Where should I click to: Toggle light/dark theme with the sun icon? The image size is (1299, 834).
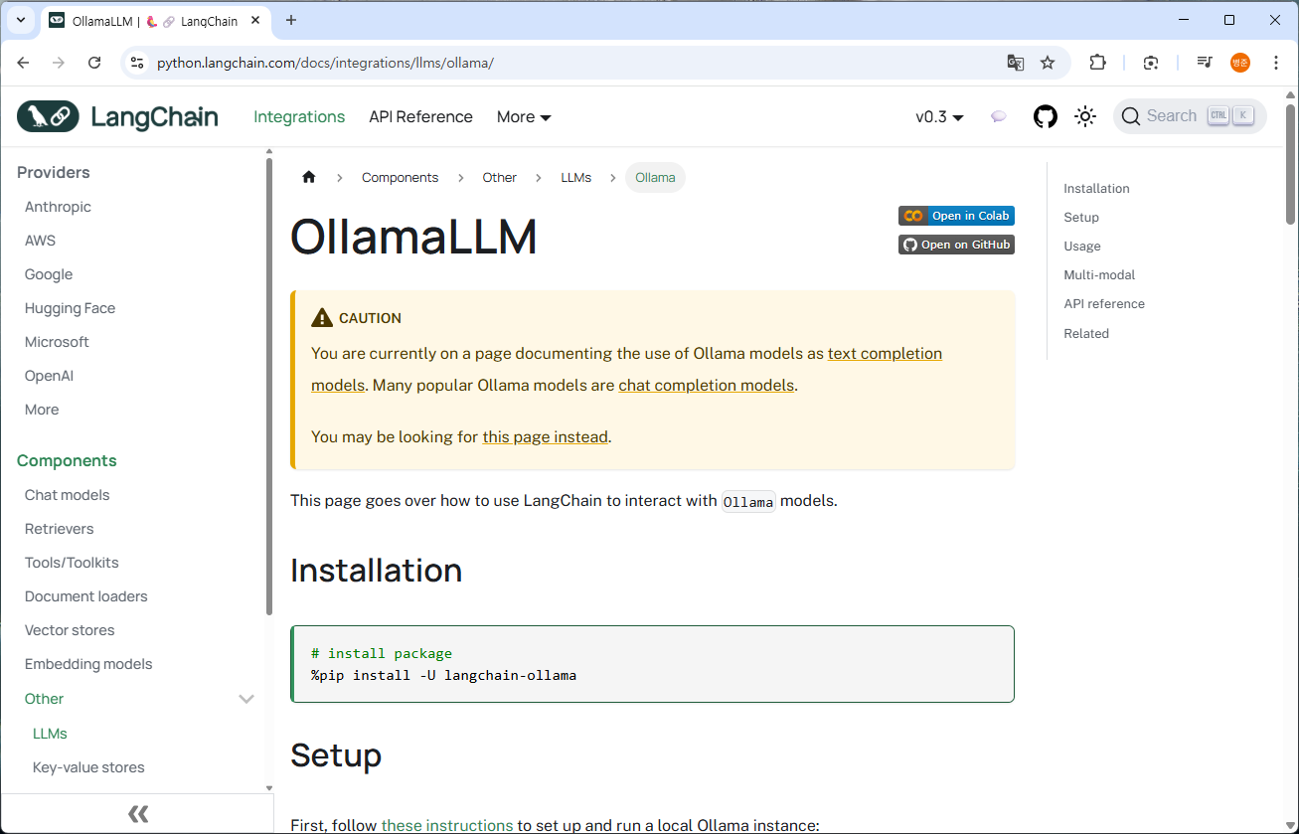click(x=1085, y=117)
